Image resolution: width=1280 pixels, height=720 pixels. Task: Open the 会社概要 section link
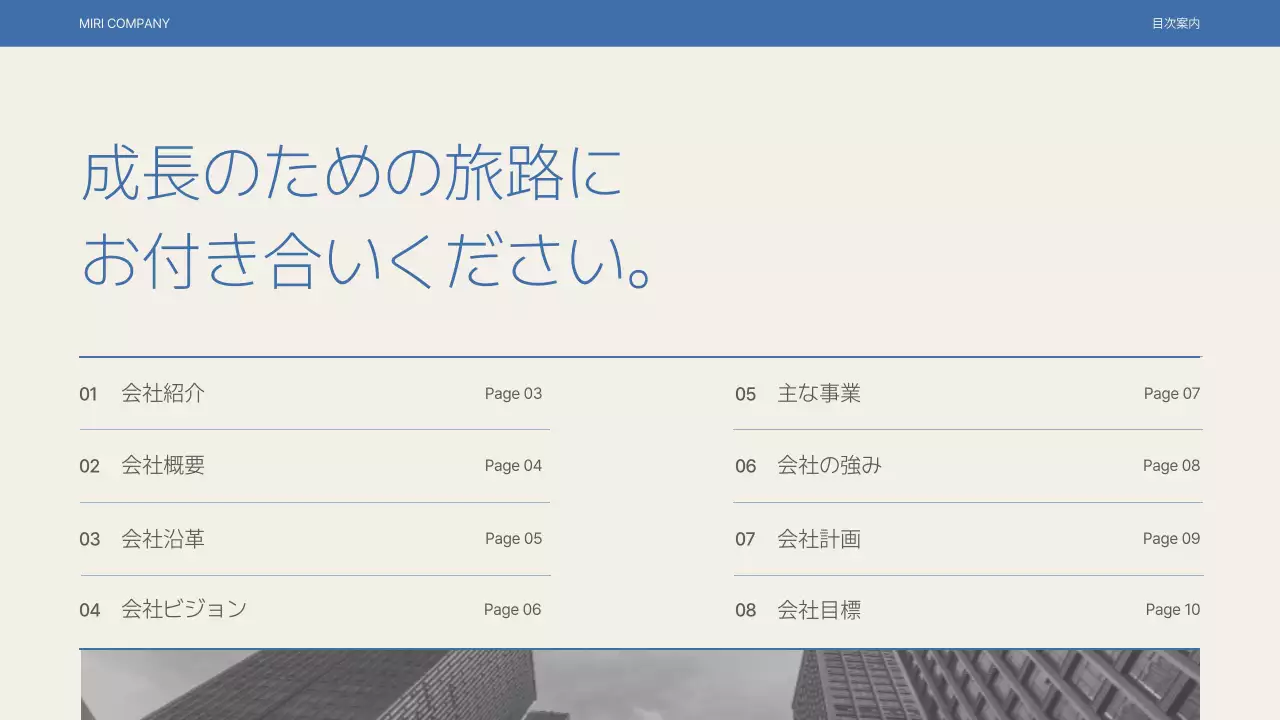coord(163,465)
